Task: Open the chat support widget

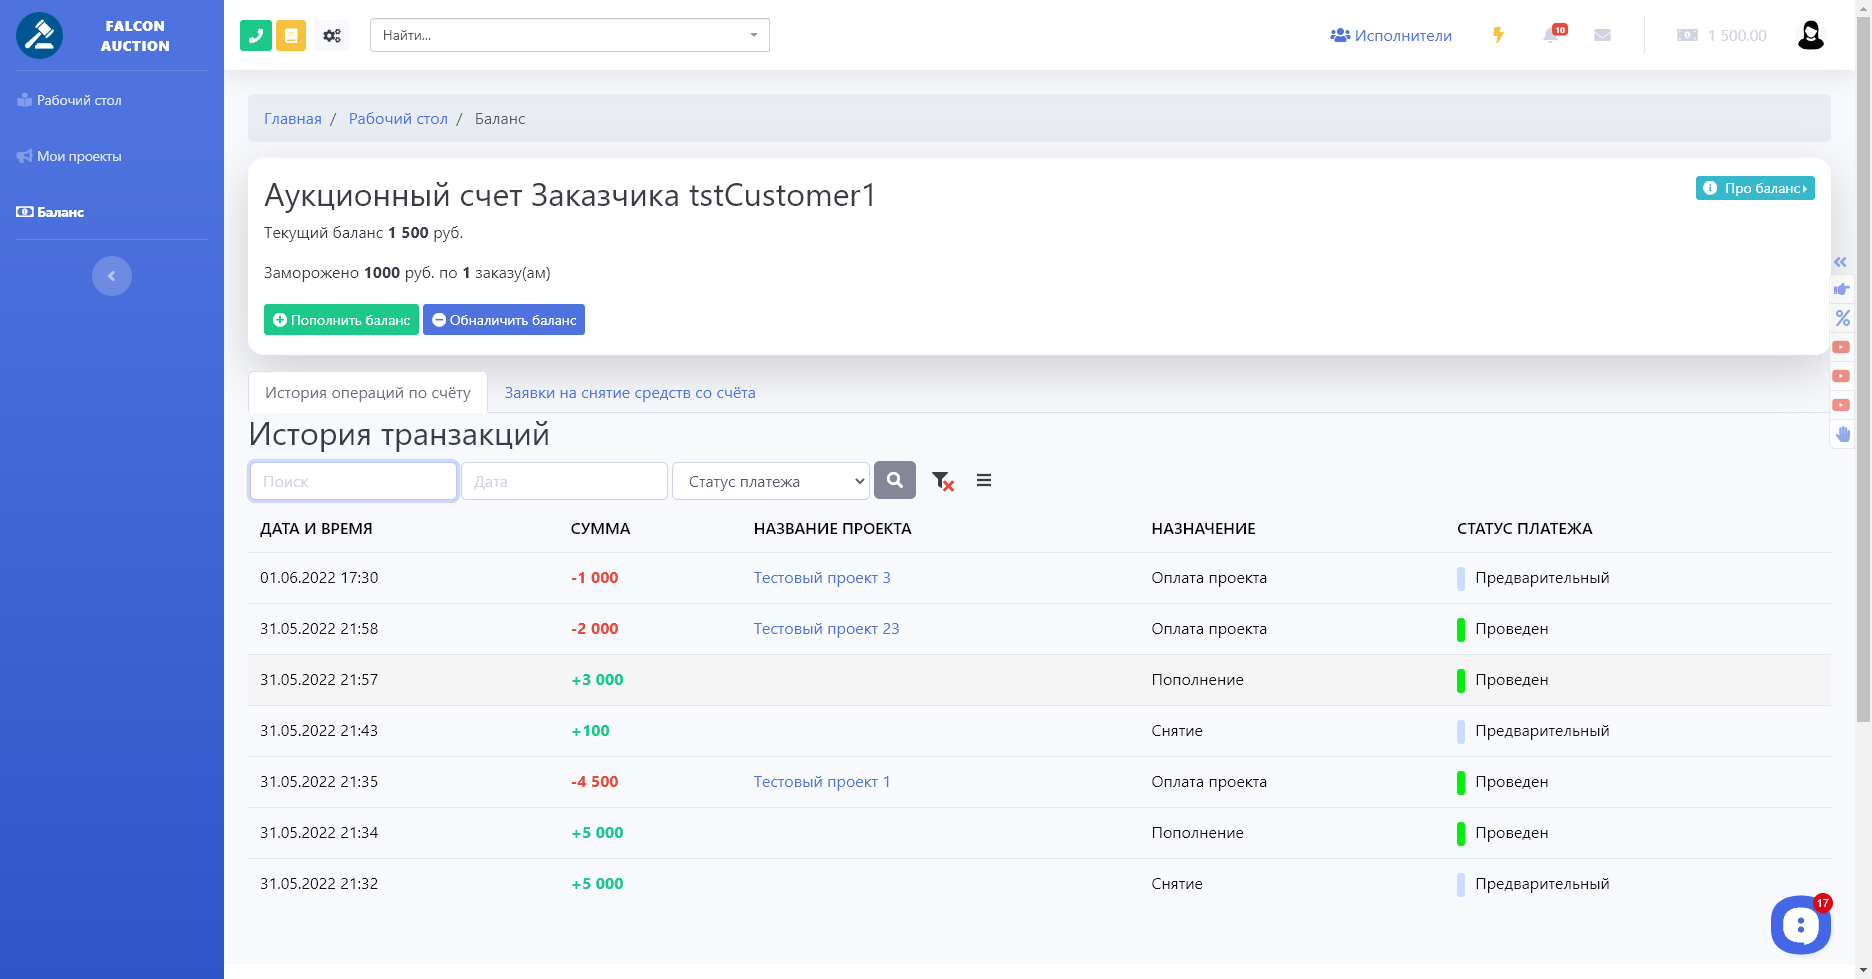Action: coord(1800,925)
